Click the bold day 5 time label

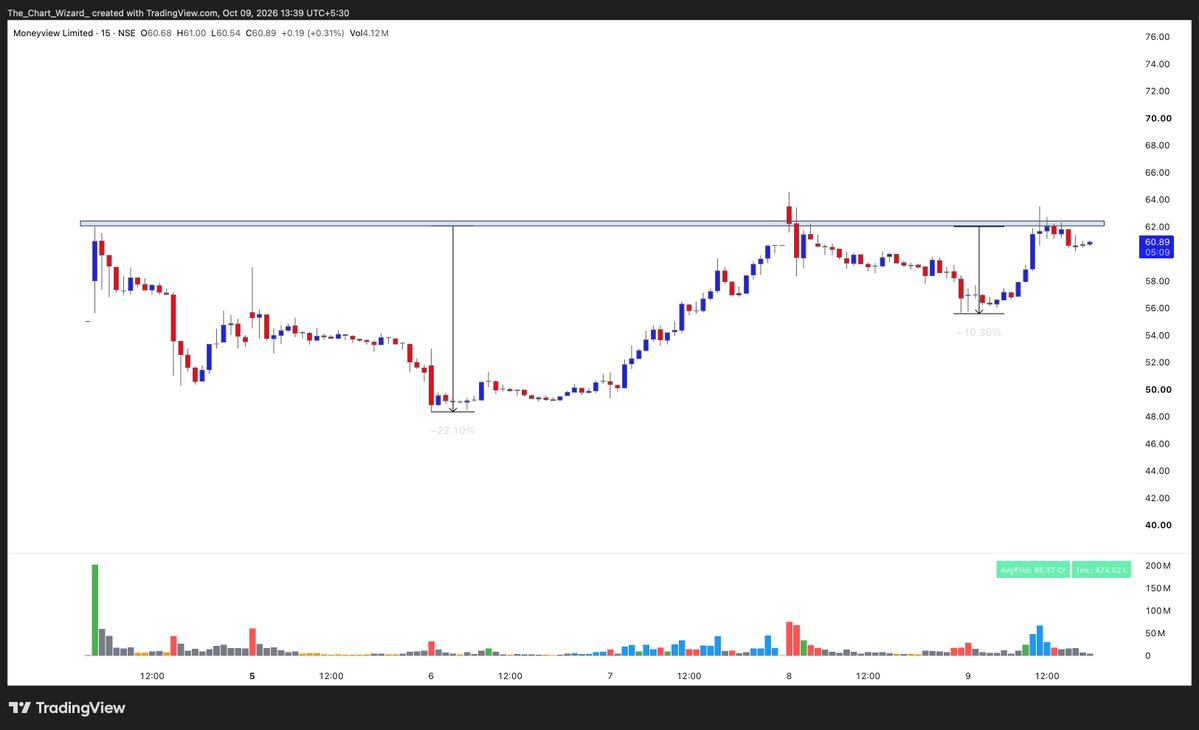(x=252, y=676)
